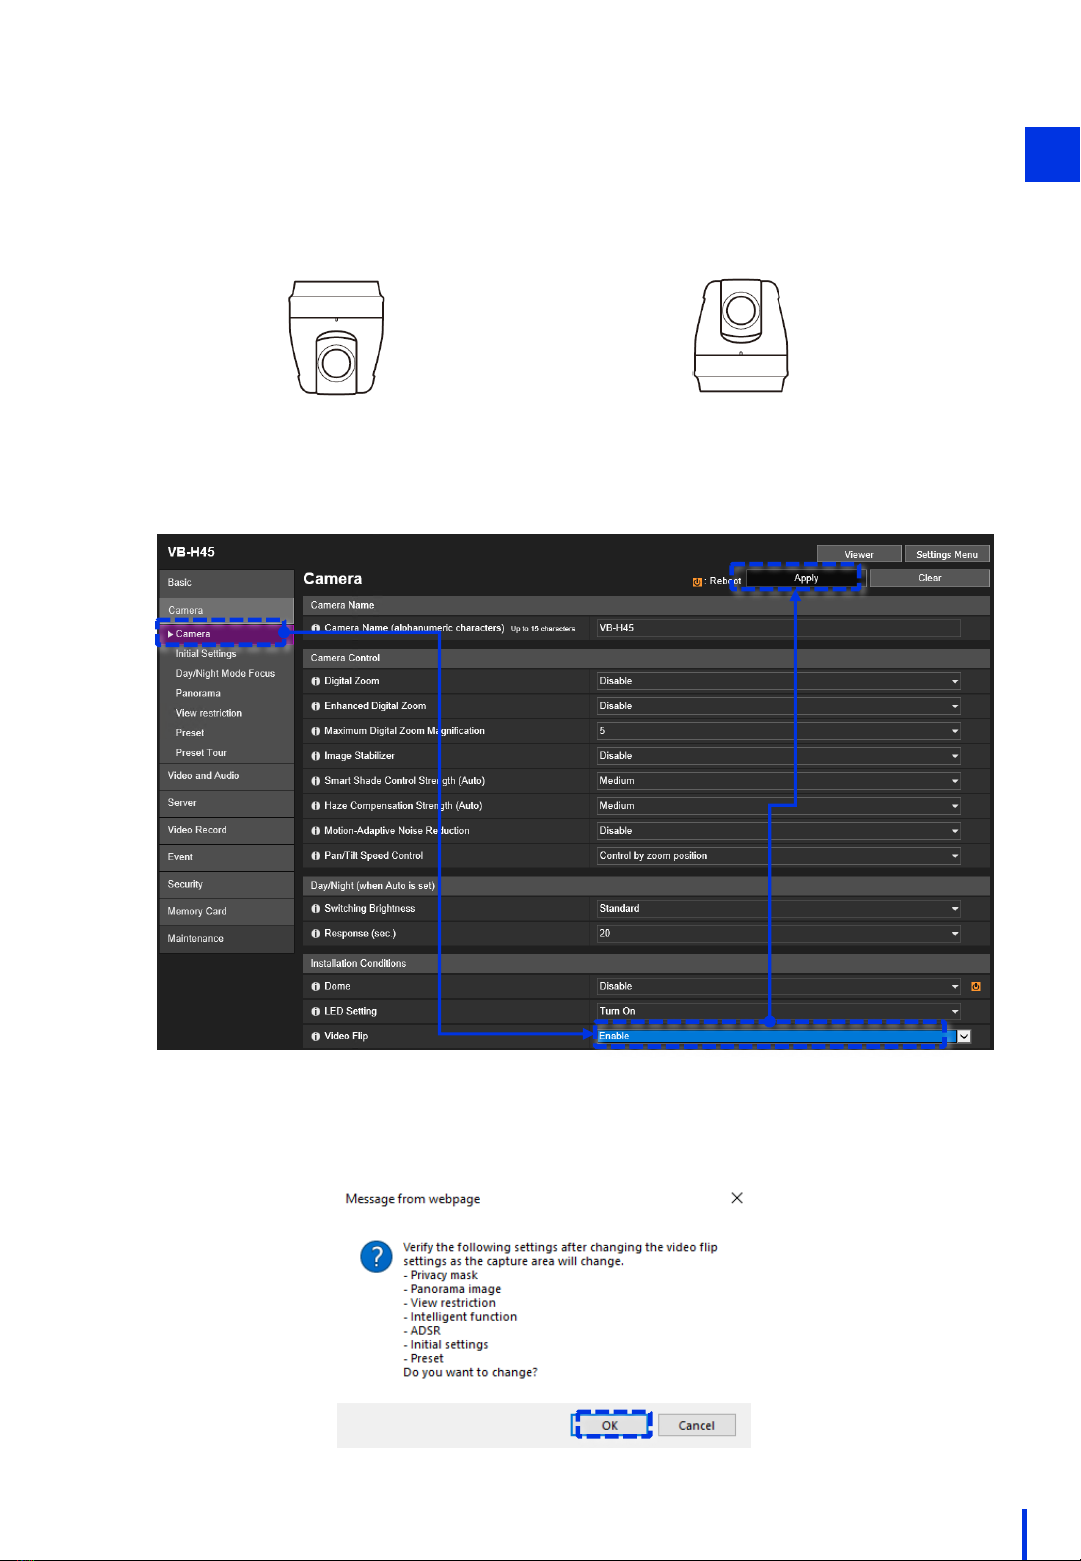Open the Enhanced Digital Zoom dropdown

(x=778, y=706)
